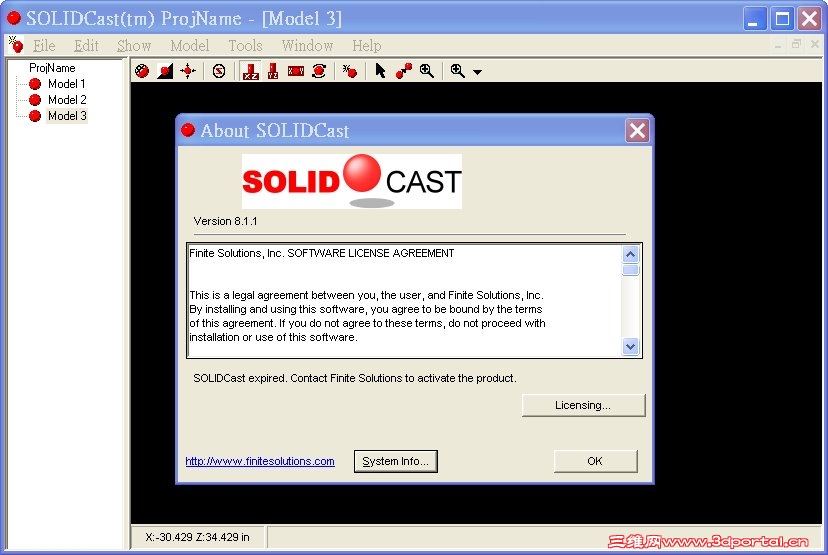Click license text scrollbar down arrow
Image resolution: width=828 pixels, height=555 pixels.
pos(631,346)
